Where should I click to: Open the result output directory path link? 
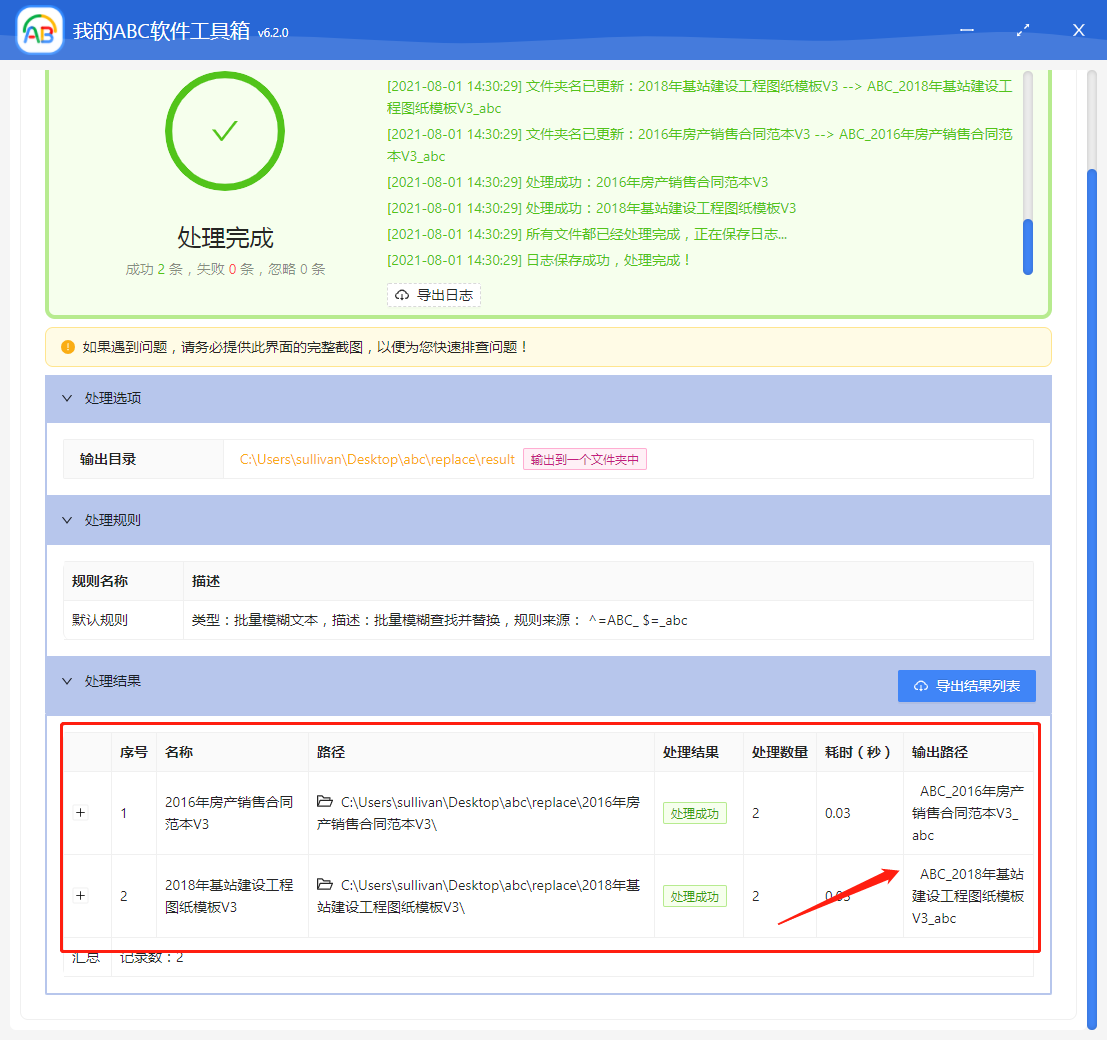tap(374, 459)
